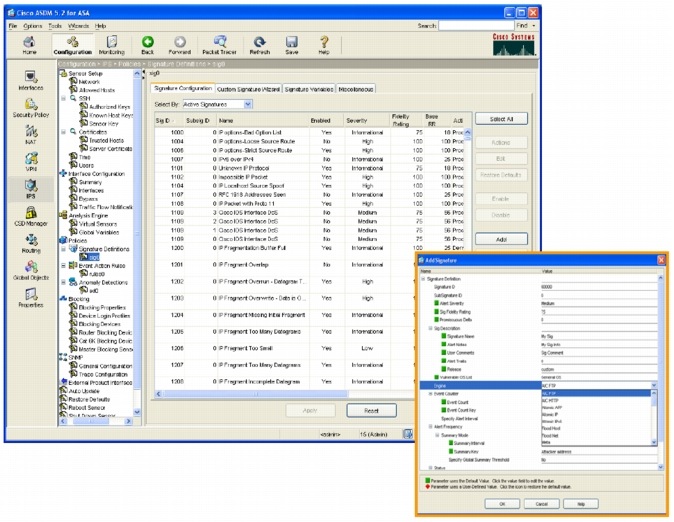Click OK in Add Signature dialog
674x522 pixels.
click(x=502, y=504)
